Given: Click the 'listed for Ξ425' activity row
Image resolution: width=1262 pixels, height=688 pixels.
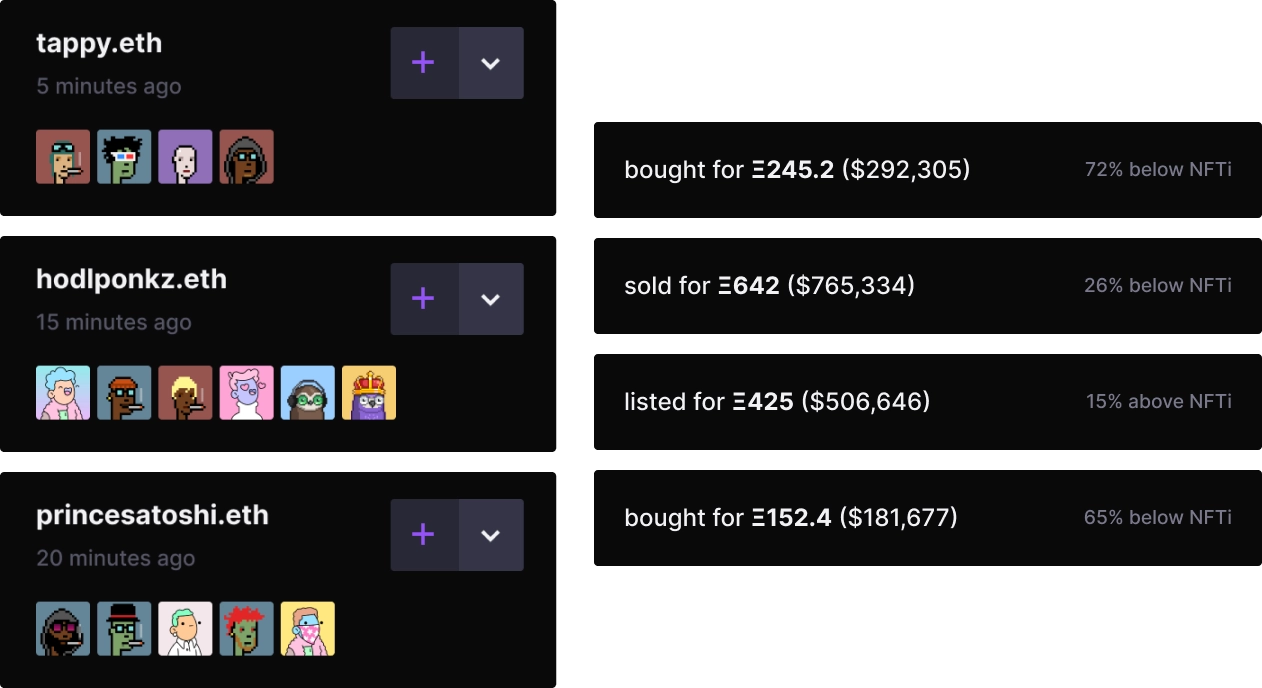Looking at the screenshot, I should click(925, 402).
